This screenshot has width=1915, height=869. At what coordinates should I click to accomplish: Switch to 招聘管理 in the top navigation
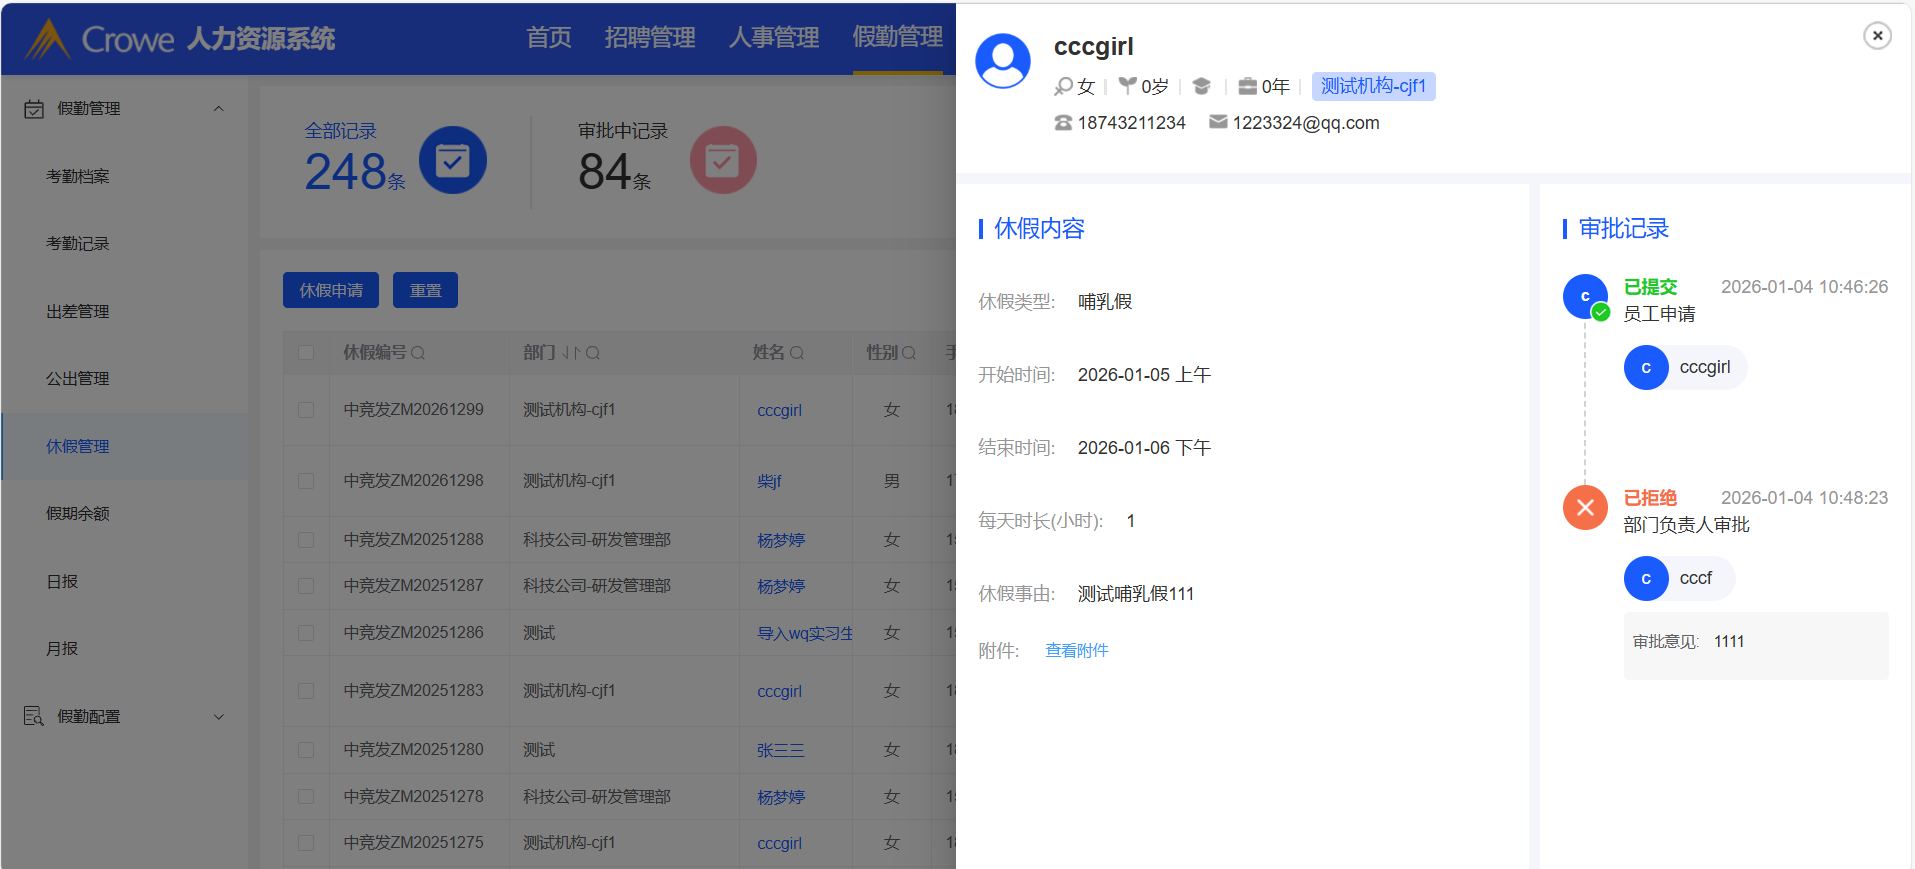coord(650,38)
